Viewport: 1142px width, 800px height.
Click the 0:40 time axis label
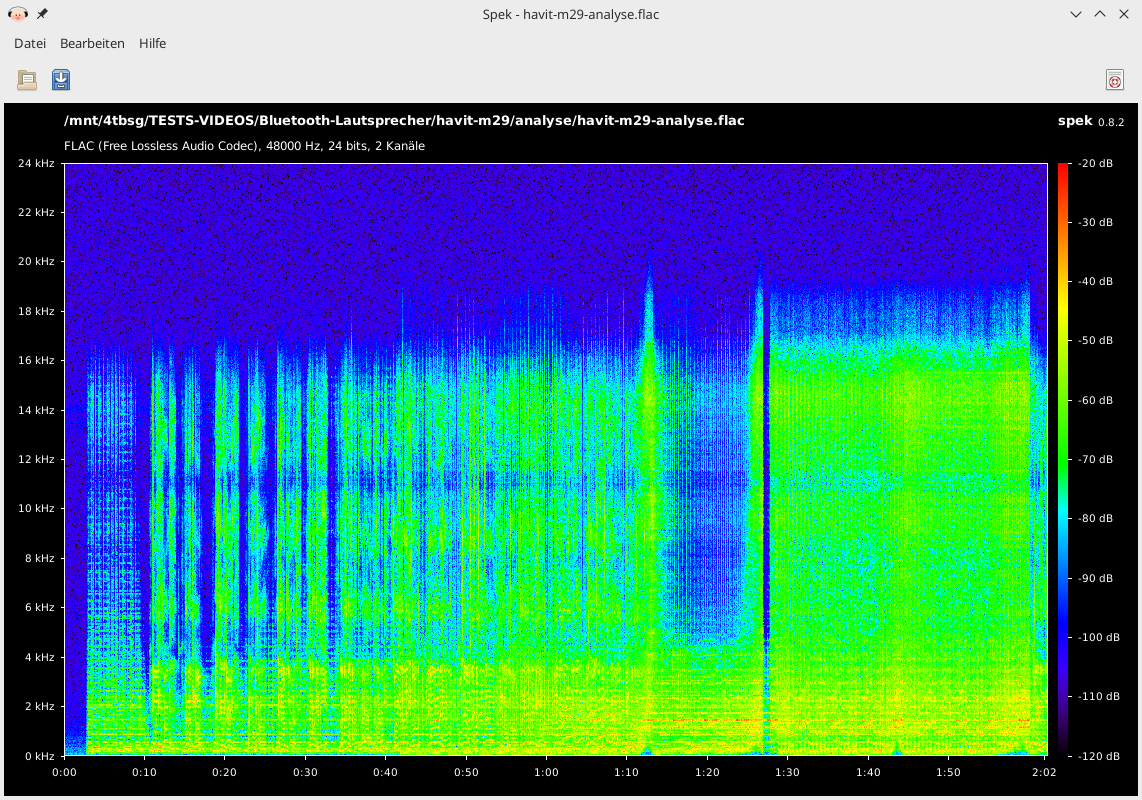click(385, 772)
